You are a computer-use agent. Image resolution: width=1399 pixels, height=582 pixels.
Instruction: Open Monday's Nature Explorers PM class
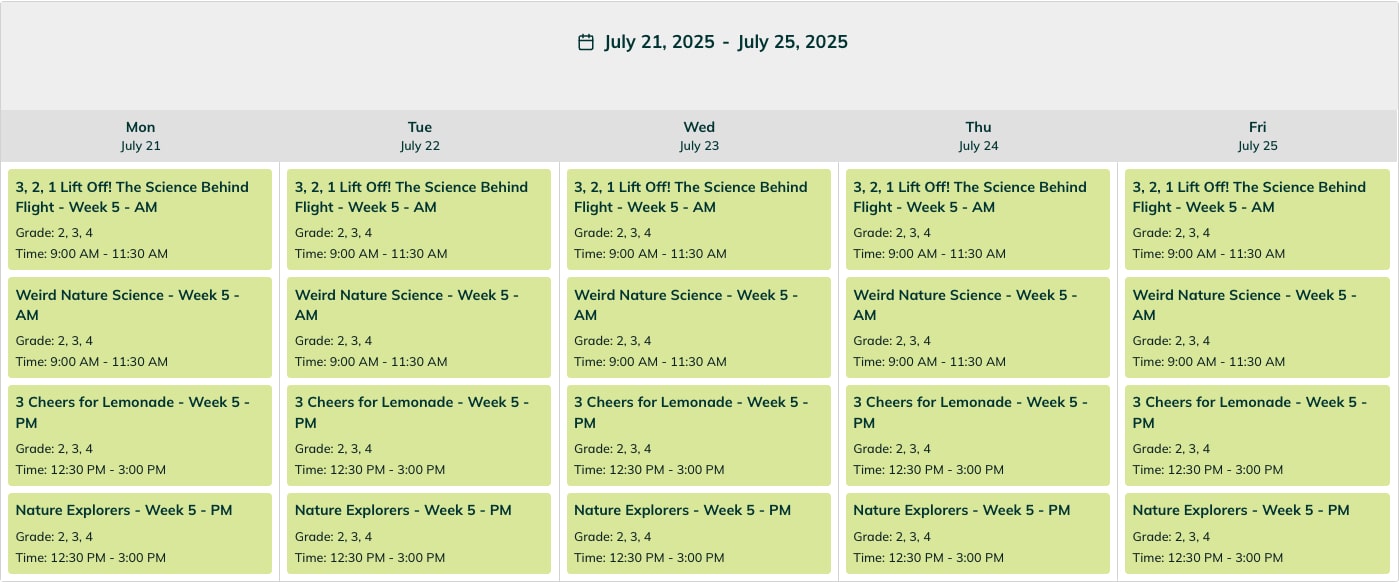coord(140,533)
